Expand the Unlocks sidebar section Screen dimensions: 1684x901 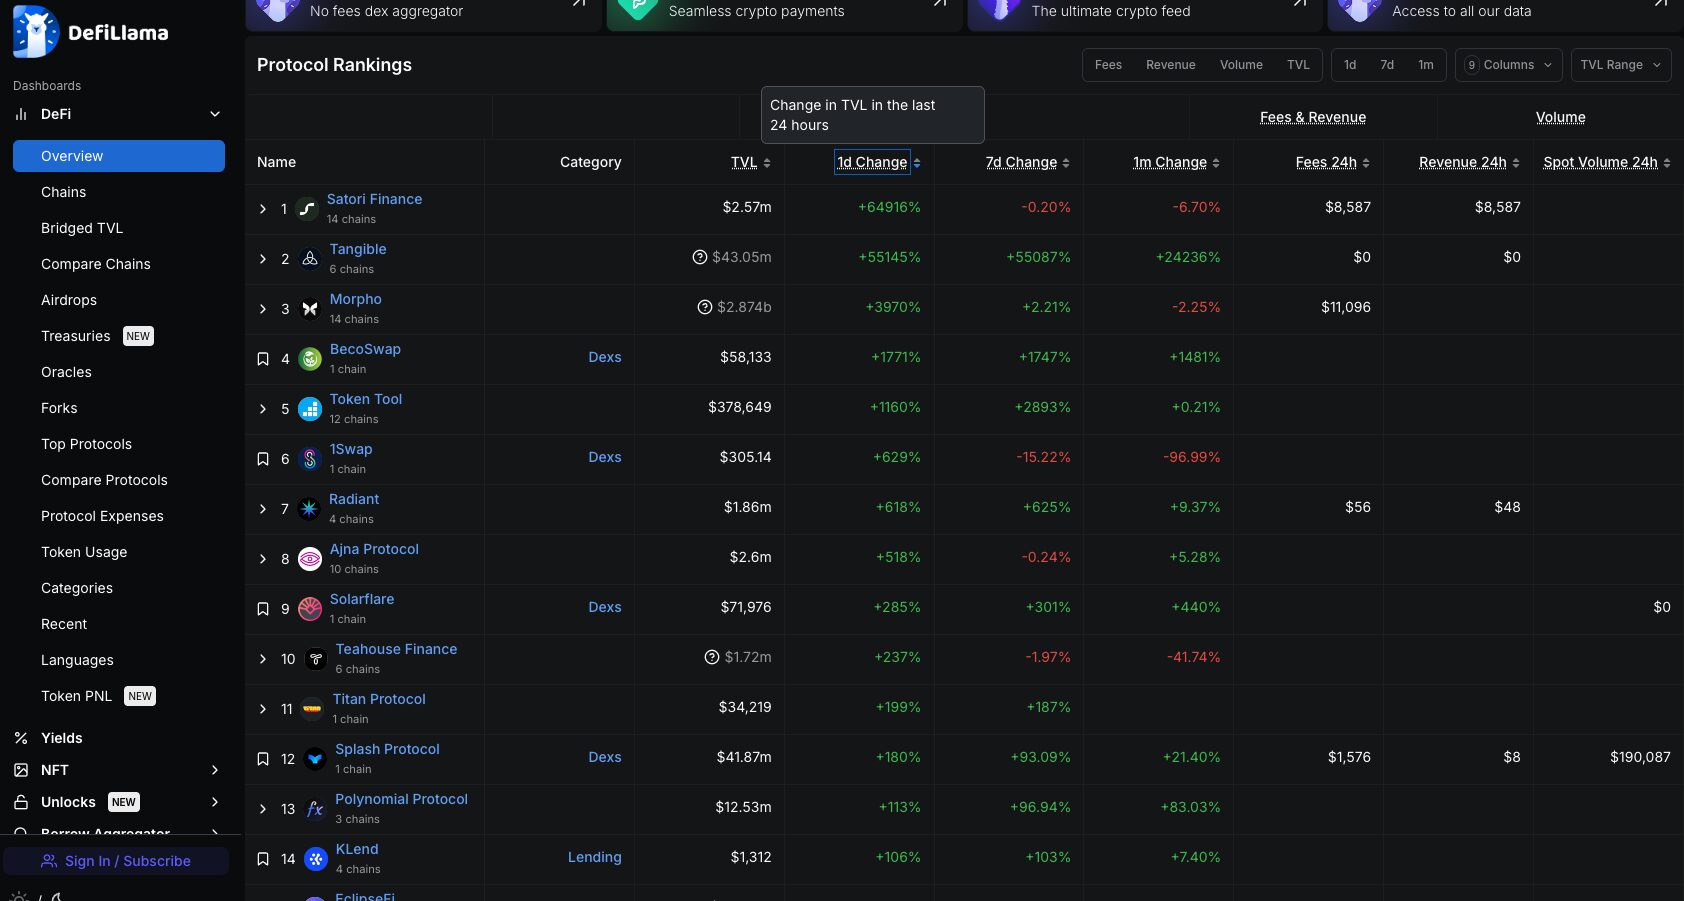click(x=215, y=802)
